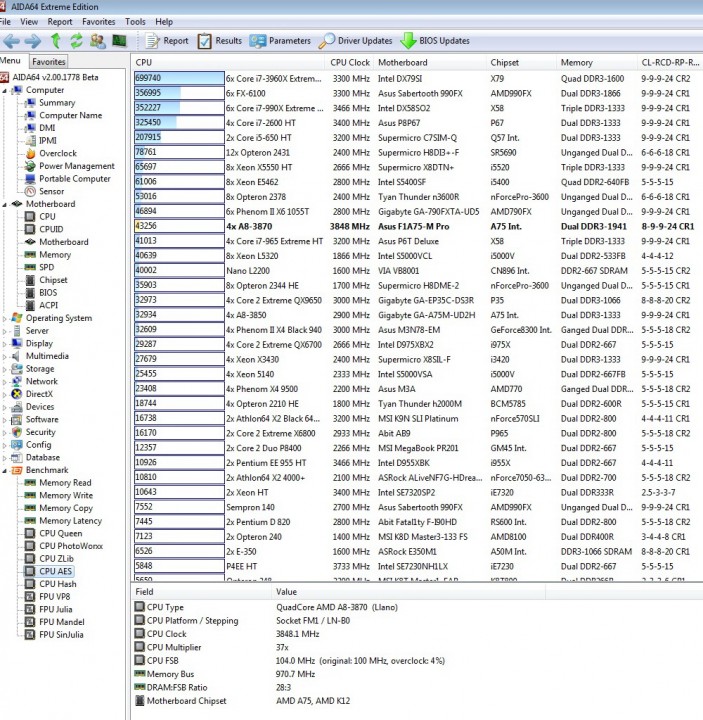This screenshot has width=703, height=720.
Task: Click Driver Updates in toolbar
Action: pyautogui.click(x=355, y=41)
